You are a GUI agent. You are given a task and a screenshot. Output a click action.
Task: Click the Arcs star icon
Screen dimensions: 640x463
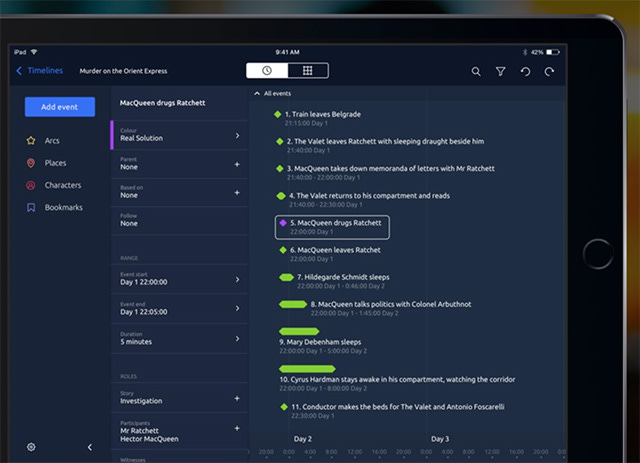coord(31,140)
